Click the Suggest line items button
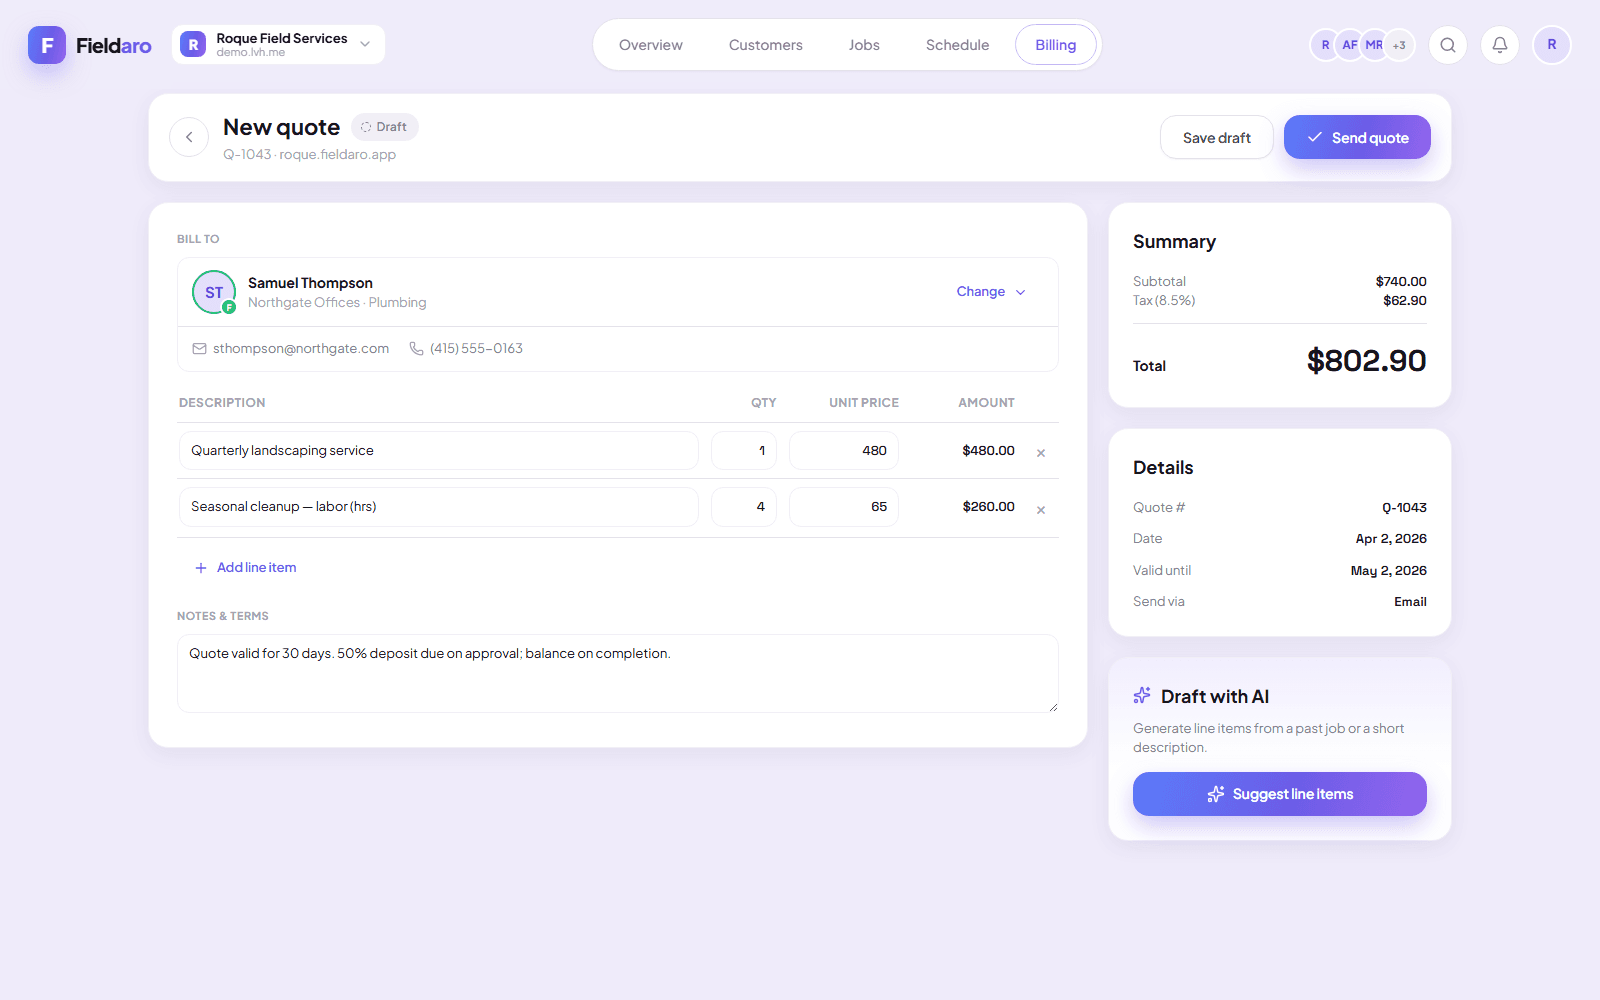This screenshot has height=1000, width=1600. point(1280,794)
